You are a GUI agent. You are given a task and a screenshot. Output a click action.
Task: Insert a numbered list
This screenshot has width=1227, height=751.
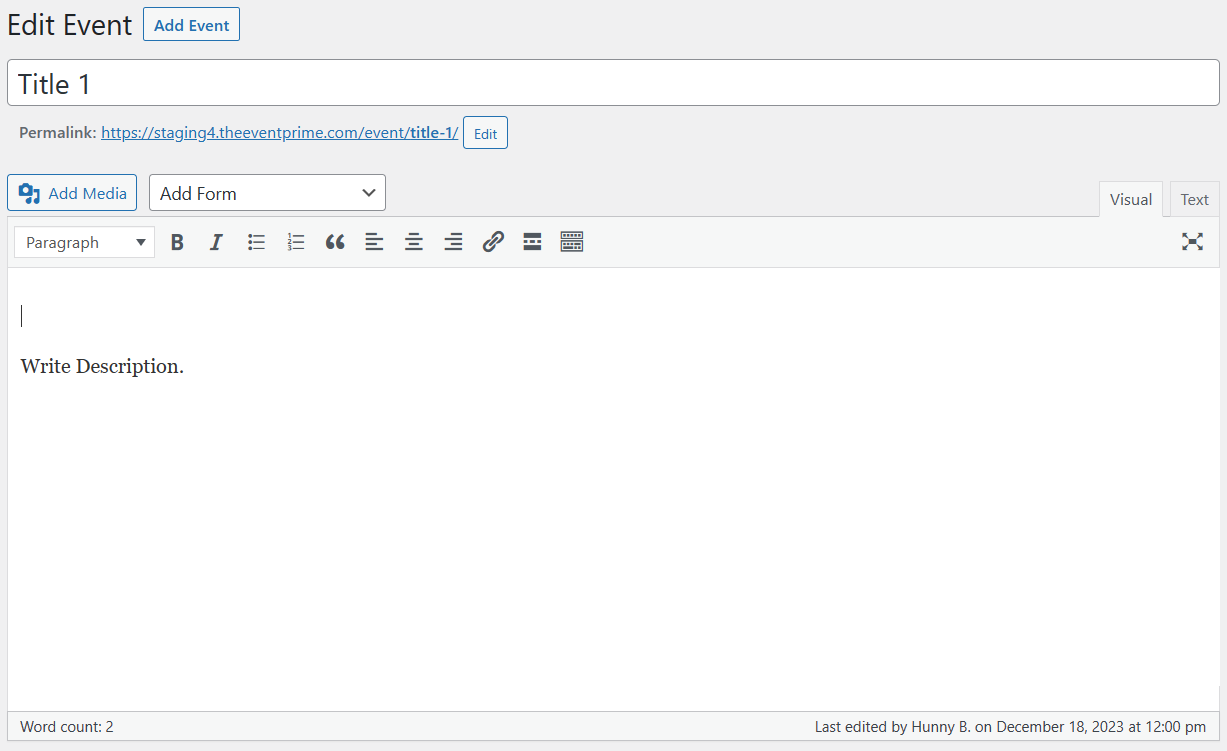tap(295, 242)
